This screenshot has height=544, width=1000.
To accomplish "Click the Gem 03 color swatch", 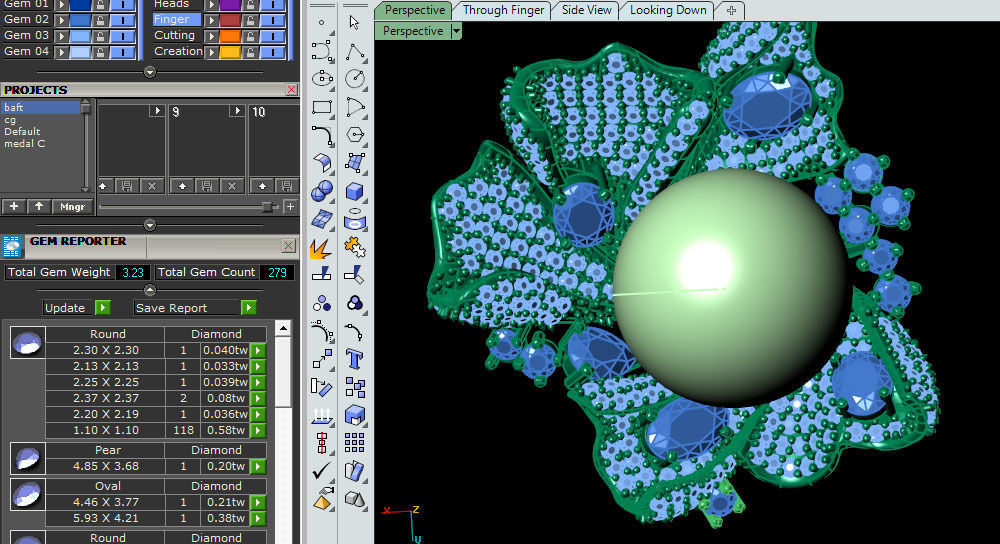I will pyautogui.click(x=80, y=36).
